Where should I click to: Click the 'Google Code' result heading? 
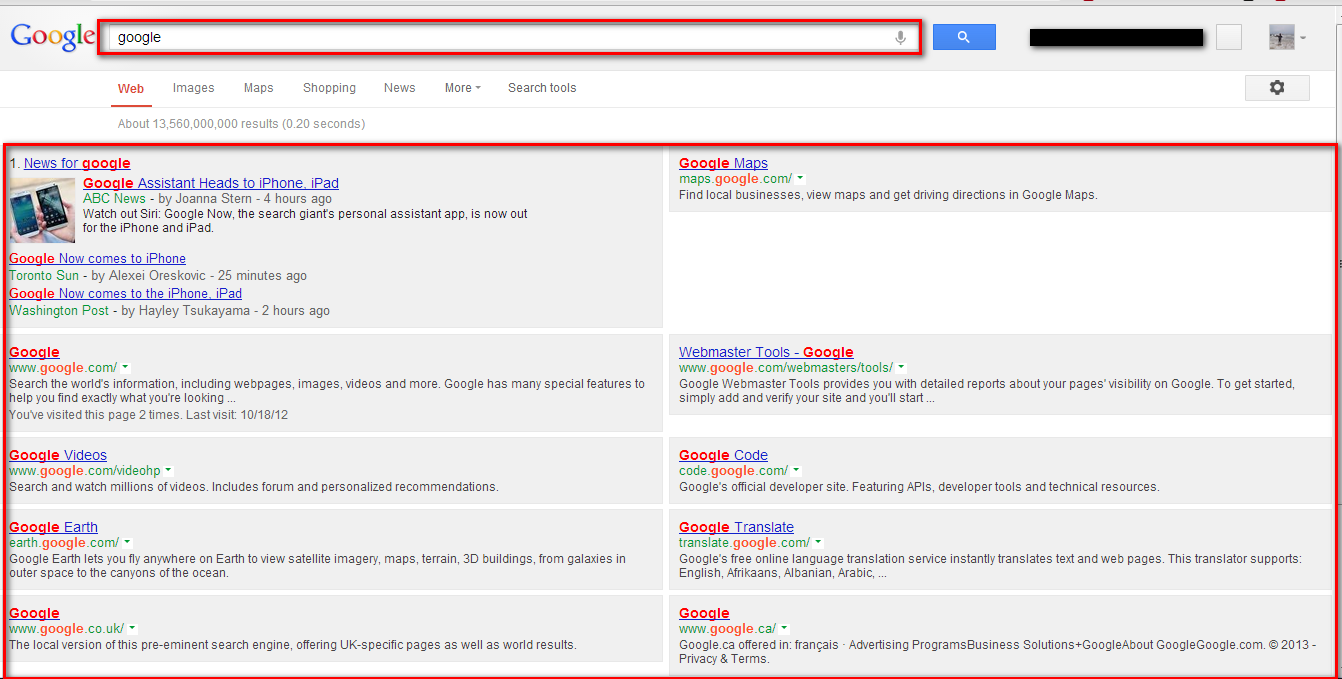coord(722,454)
